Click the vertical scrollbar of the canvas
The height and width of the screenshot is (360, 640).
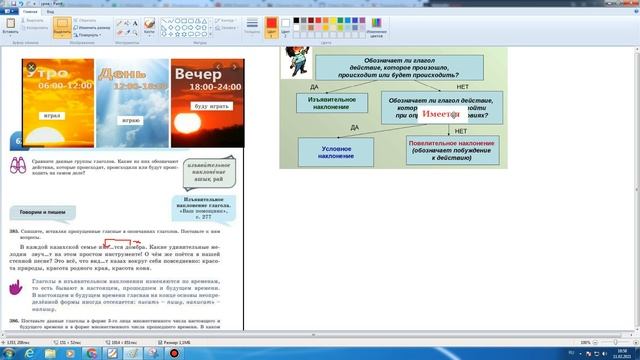click(x=637, y=189)
